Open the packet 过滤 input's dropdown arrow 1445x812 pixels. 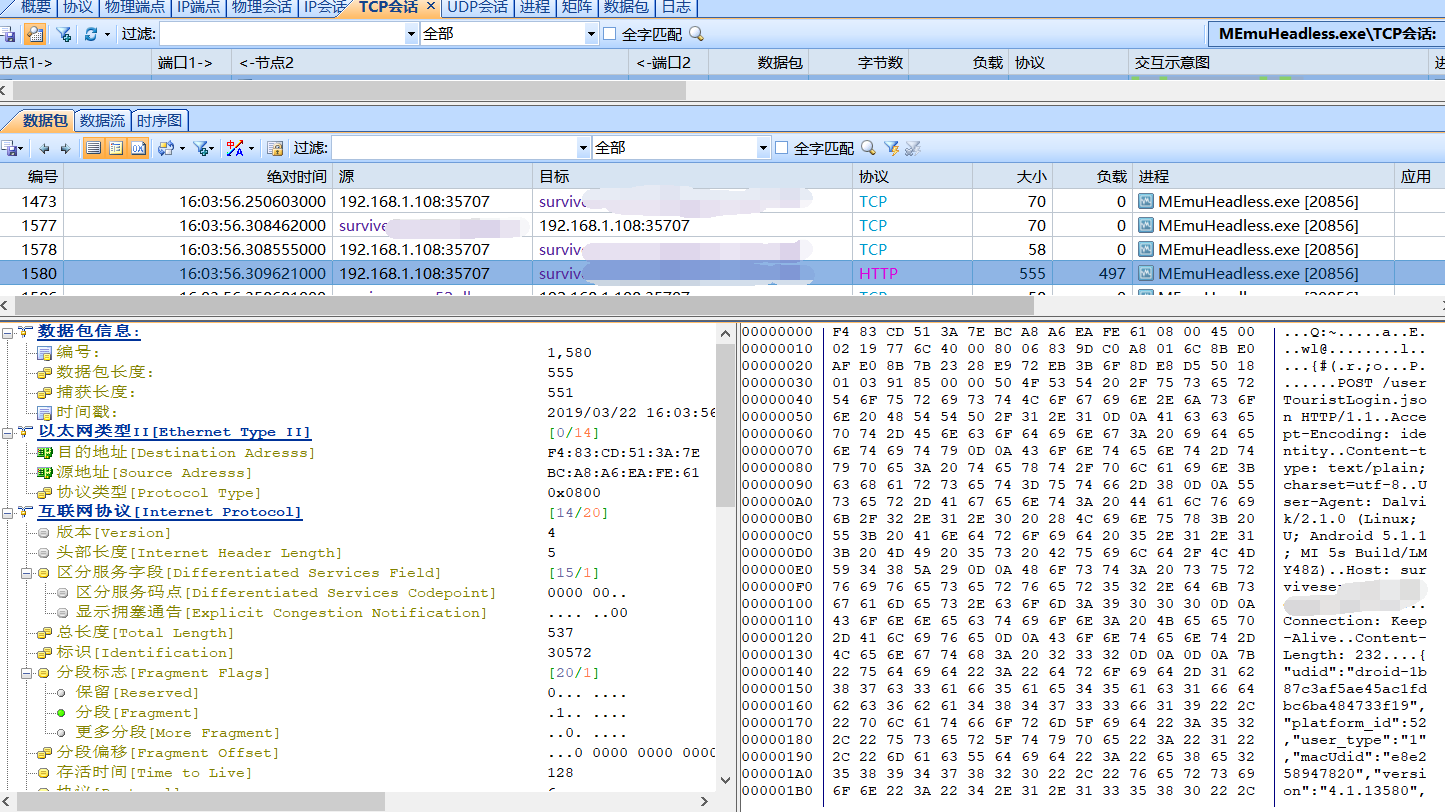583,148
